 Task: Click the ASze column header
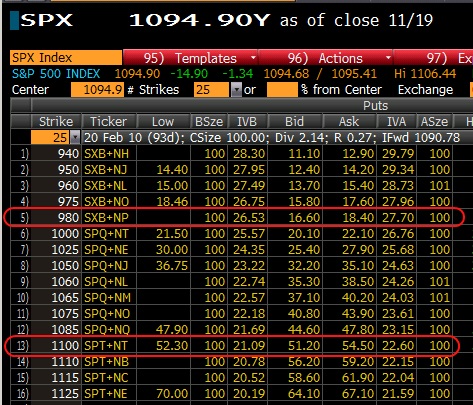pos(434,122)
